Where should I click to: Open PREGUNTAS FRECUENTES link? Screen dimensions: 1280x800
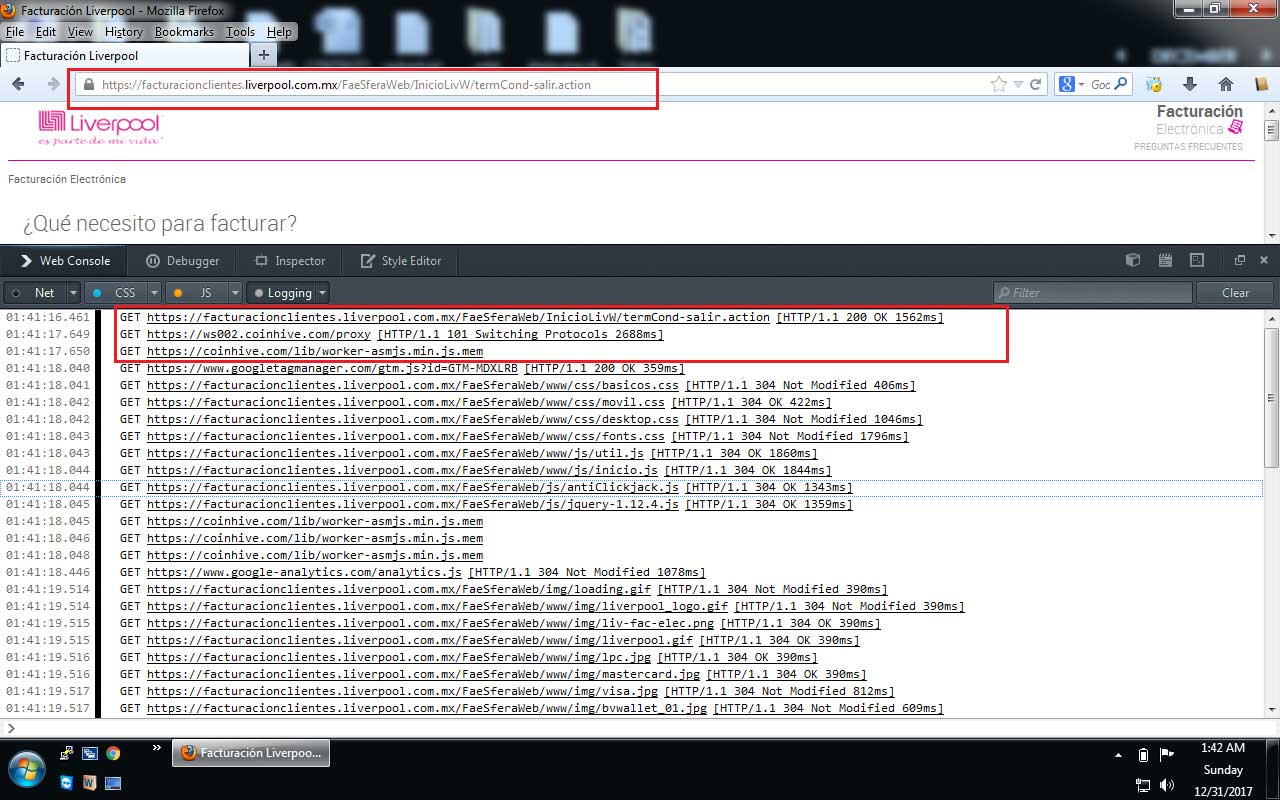1188,147
